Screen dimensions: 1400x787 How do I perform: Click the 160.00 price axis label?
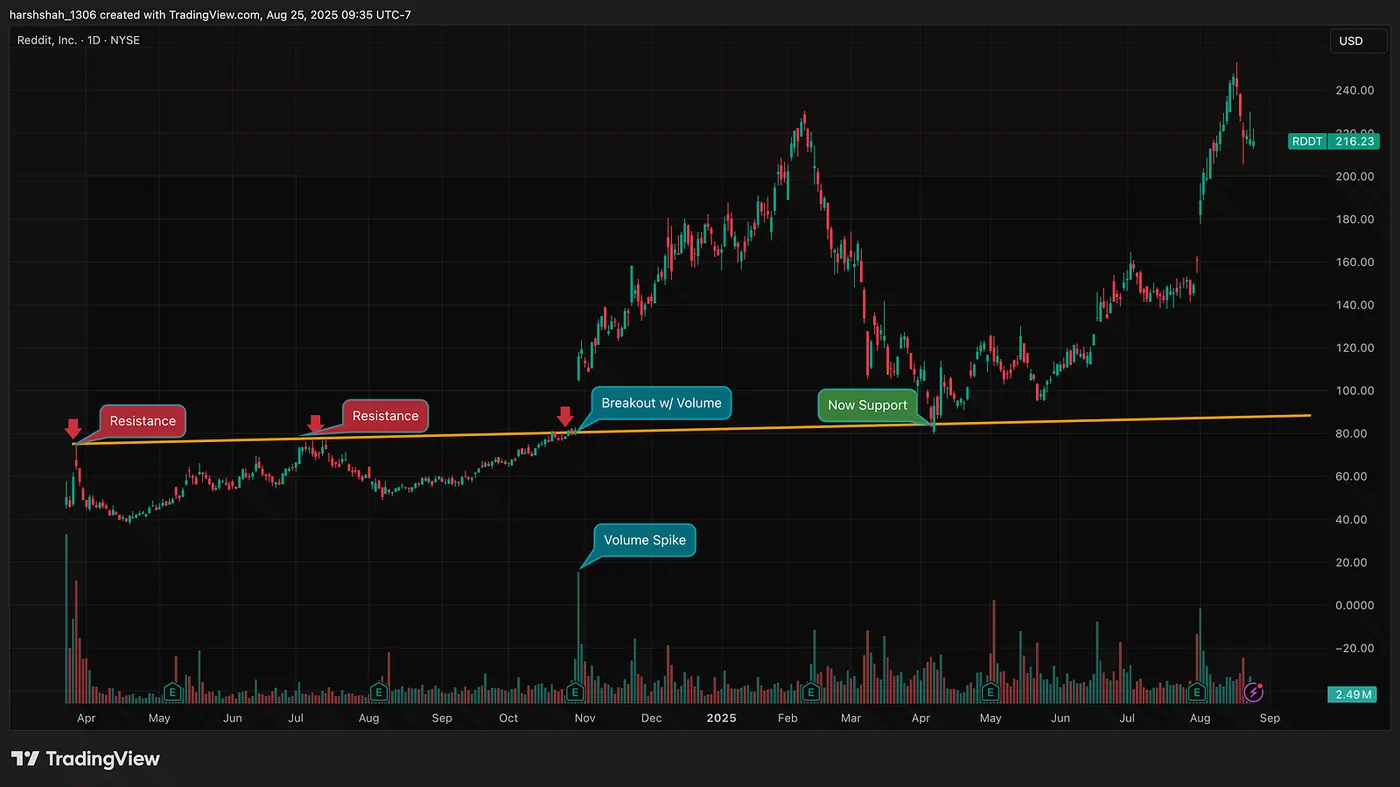click(1353, 262)
